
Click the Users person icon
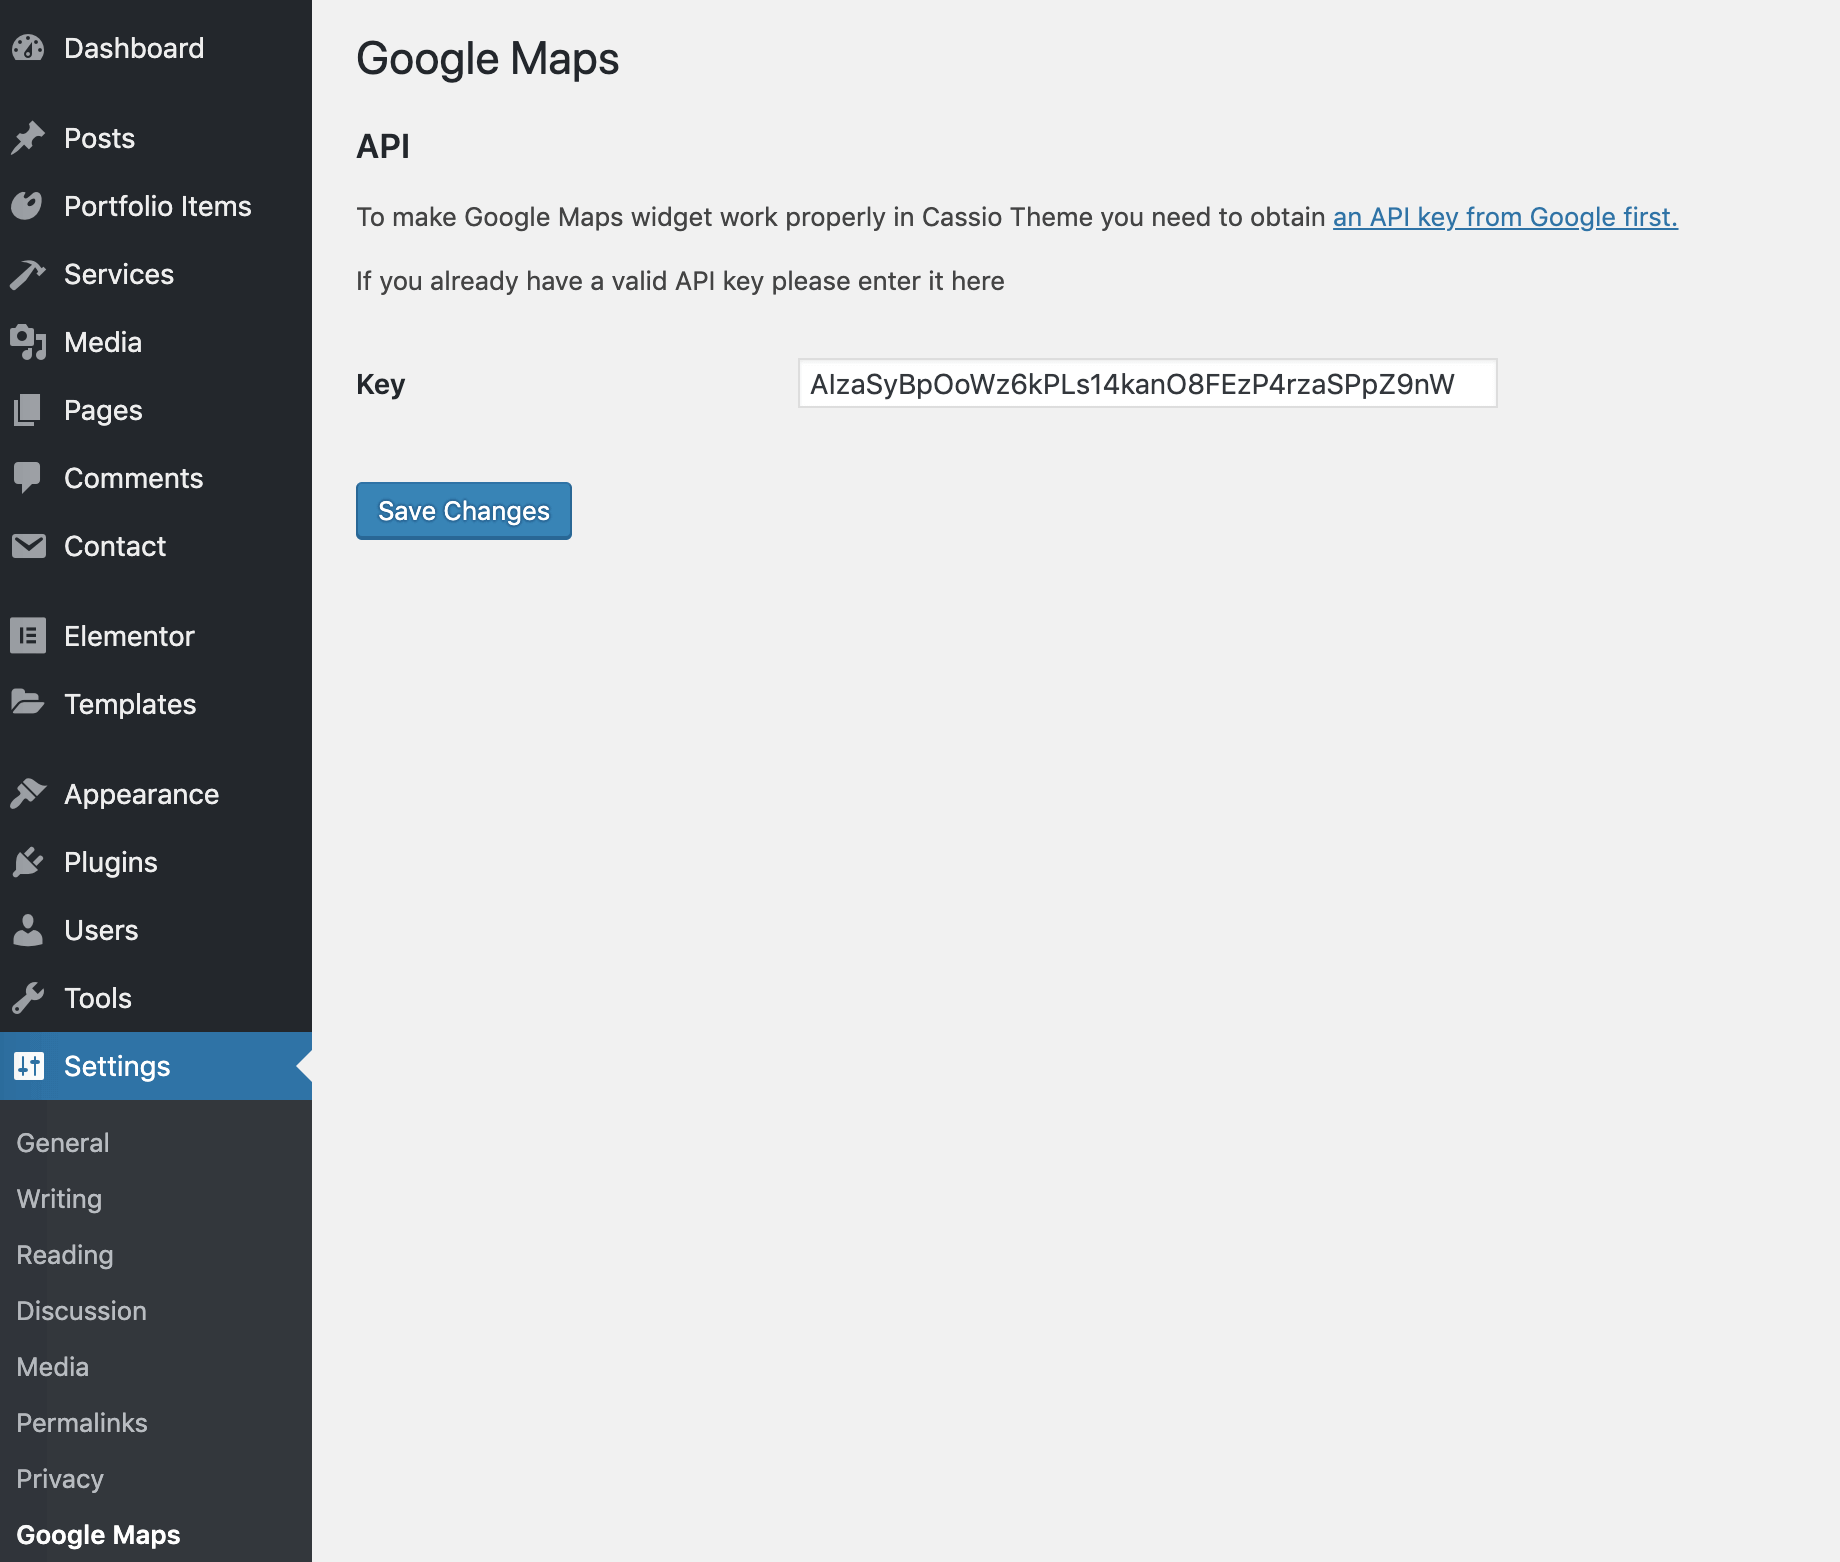pyautogui.click(x=28, y=930)
